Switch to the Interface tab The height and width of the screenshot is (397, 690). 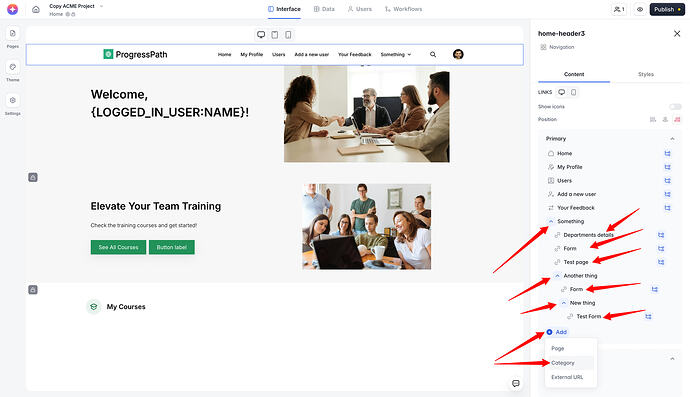click(284, 9)
